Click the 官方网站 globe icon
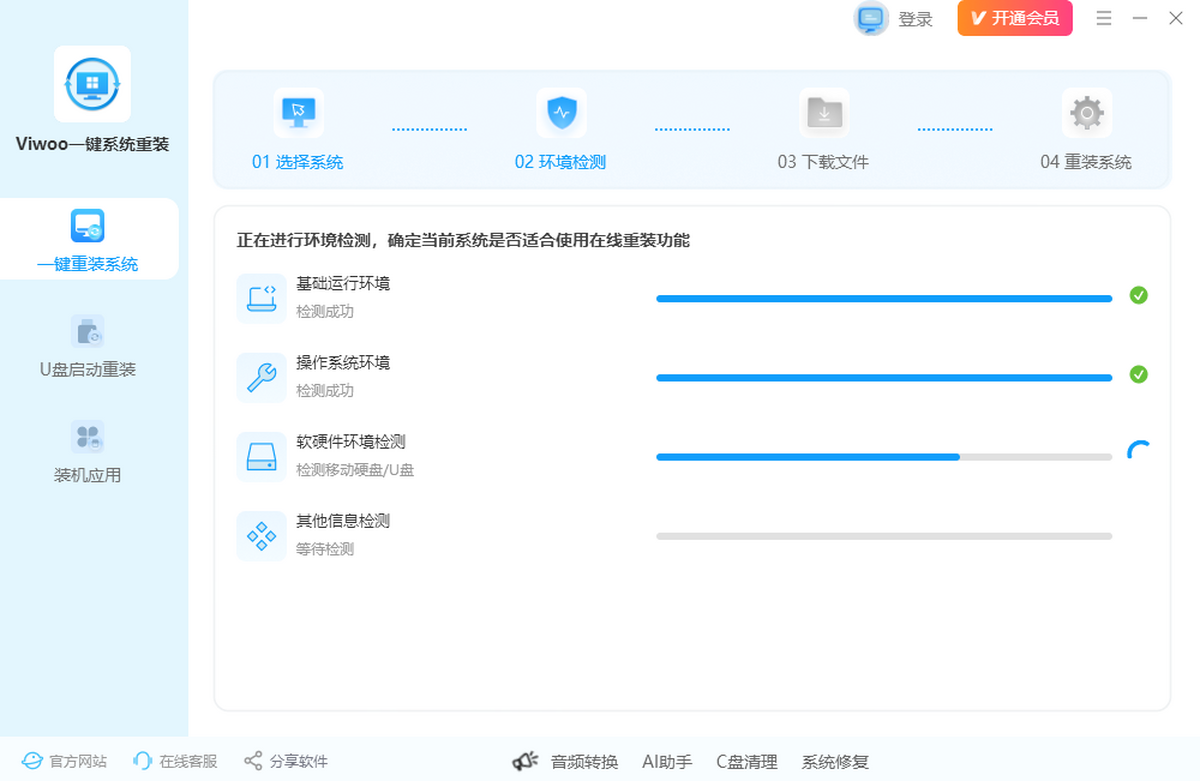Viewport: 1200px width, 781px height. point(33,762)
